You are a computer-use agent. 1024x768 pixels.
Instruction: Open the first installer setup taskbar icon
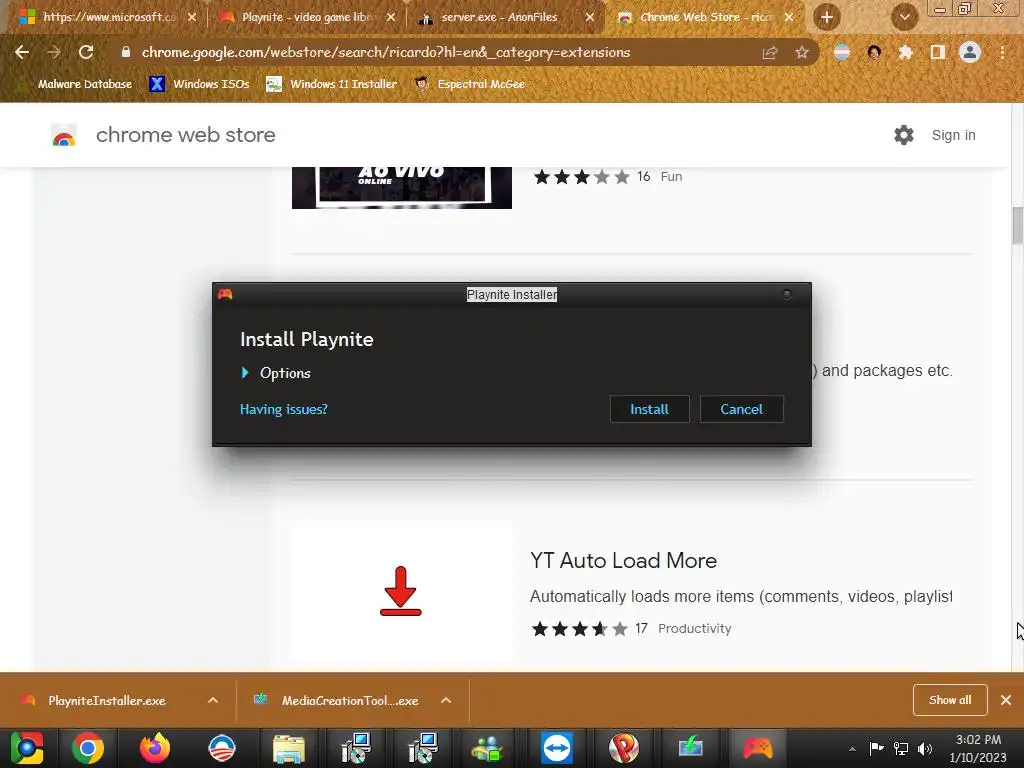(356, 748)
